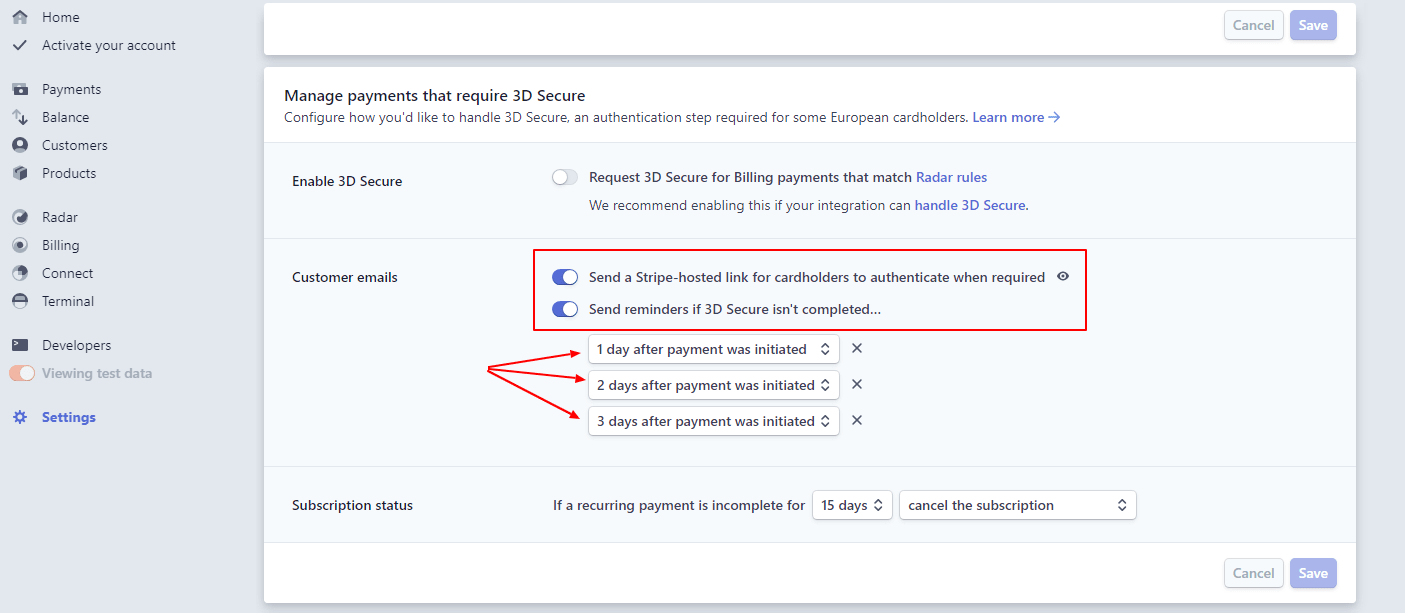1405x613 pixels.
Task: Cancel 3D Secure changes at bottom
Action: pyautogui.click(x=1254, y=573)
